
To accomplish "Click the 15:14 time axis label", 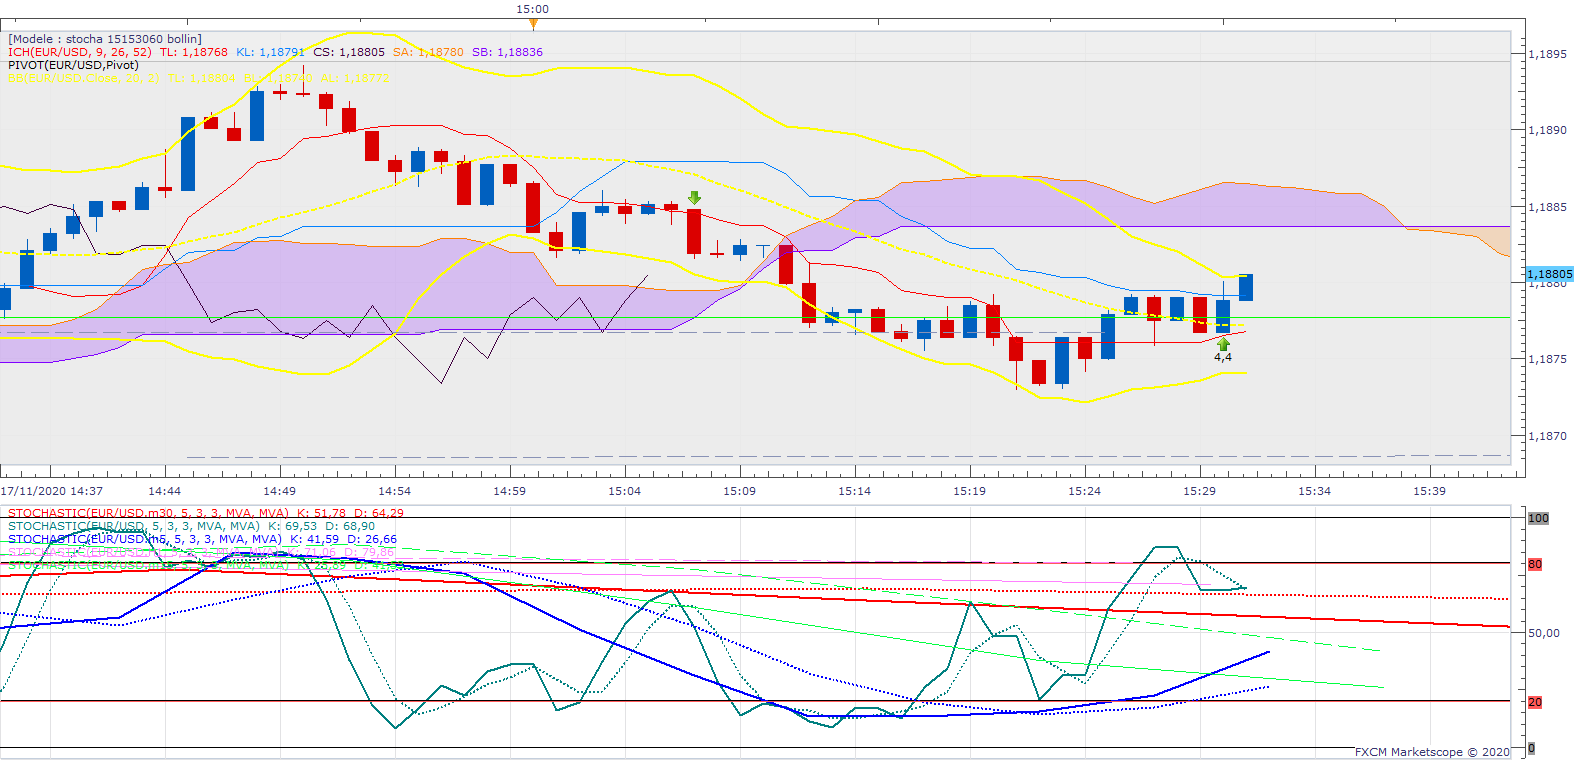I will (855, 491).
